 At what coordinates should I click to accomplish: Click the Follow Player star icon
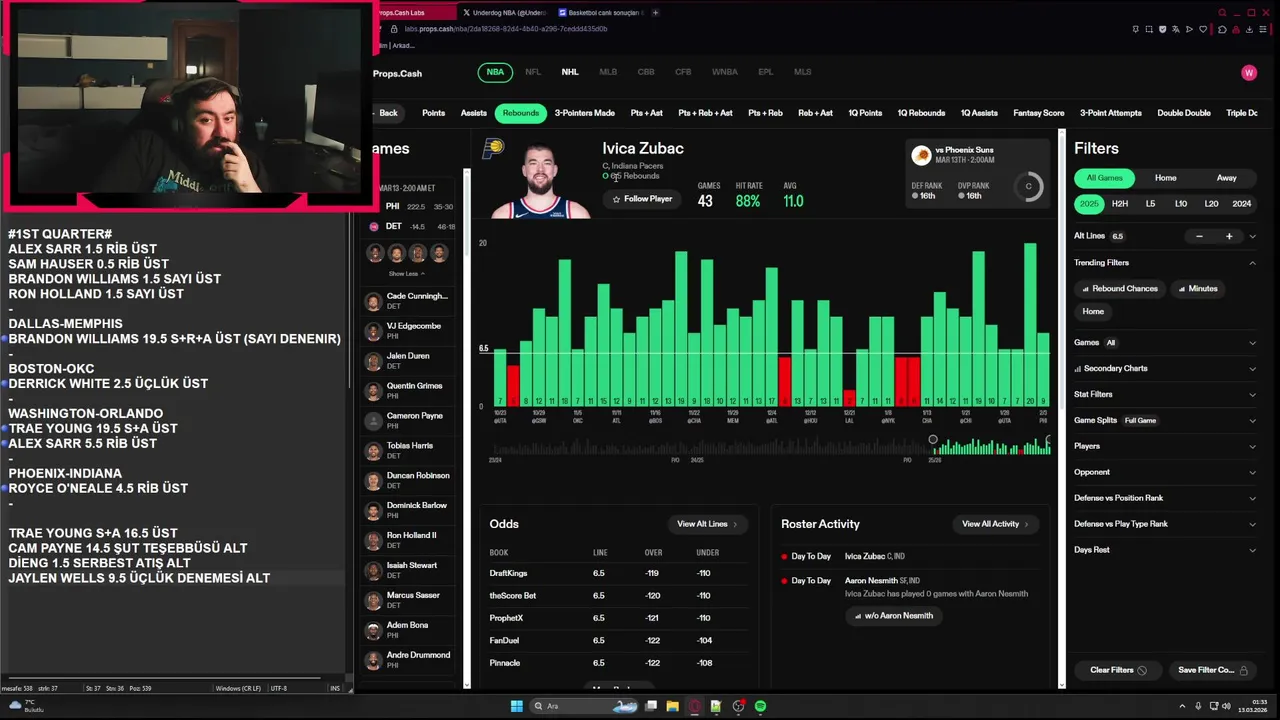(x=616, y=199)
